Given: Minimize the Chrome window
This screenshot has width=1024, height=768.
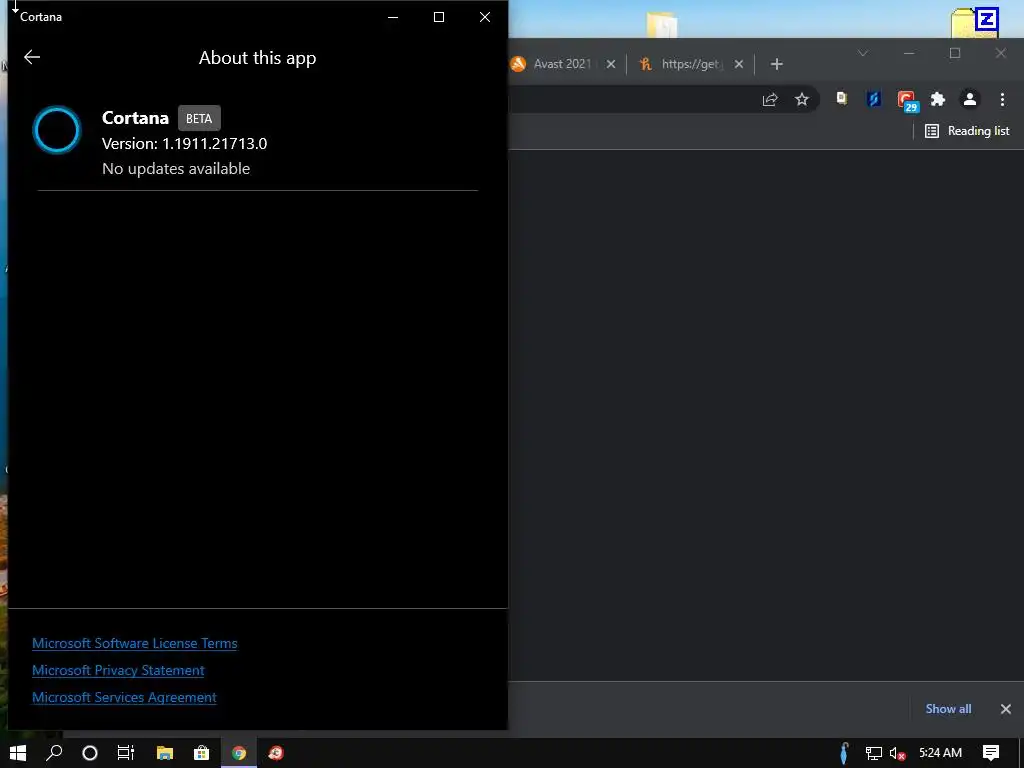Looking at the screenshot, I should click(x=909, y=54).
